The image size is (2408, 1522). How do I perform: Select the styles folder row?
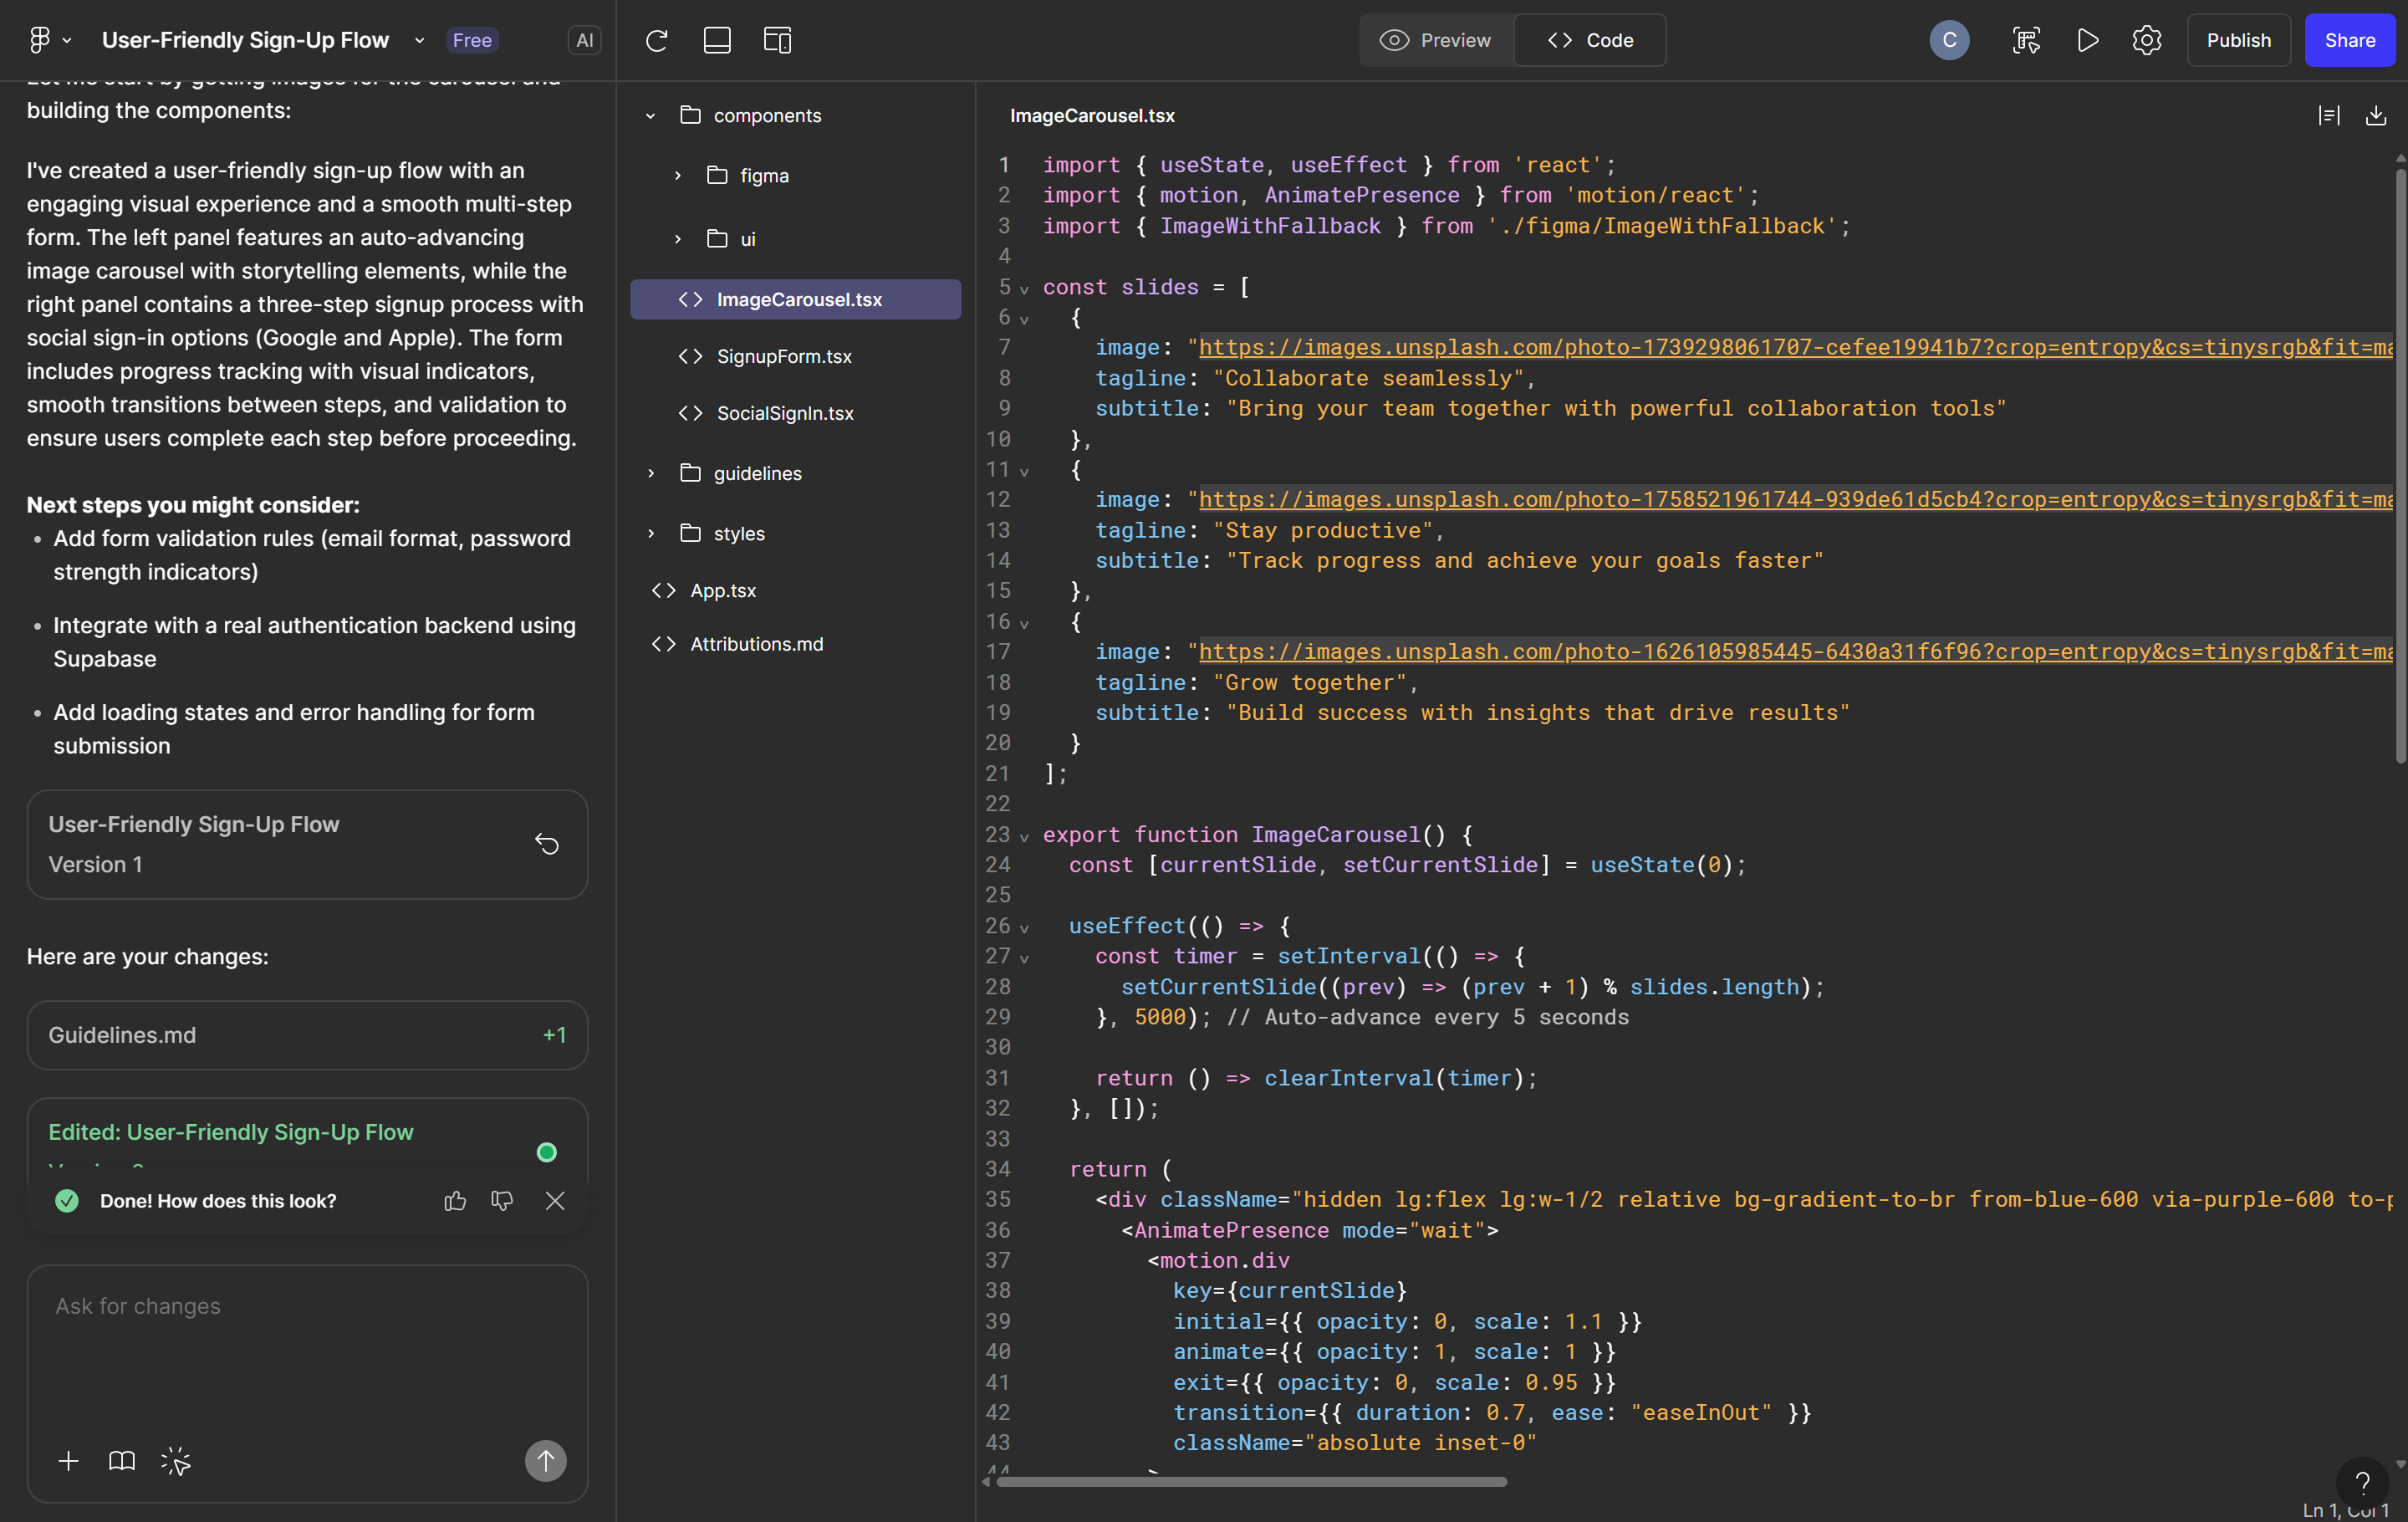click(x=795, y=534)
